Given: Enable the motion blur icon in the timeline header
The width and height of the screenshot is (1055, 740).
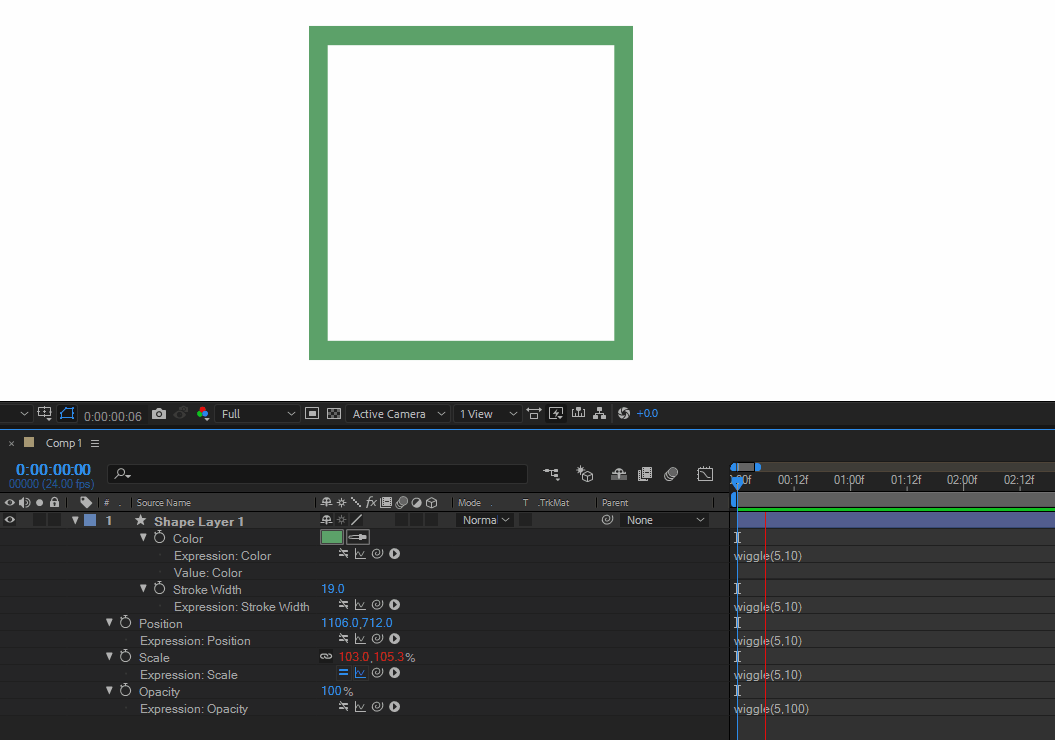Looking at the screenshot, I should 671,474.
